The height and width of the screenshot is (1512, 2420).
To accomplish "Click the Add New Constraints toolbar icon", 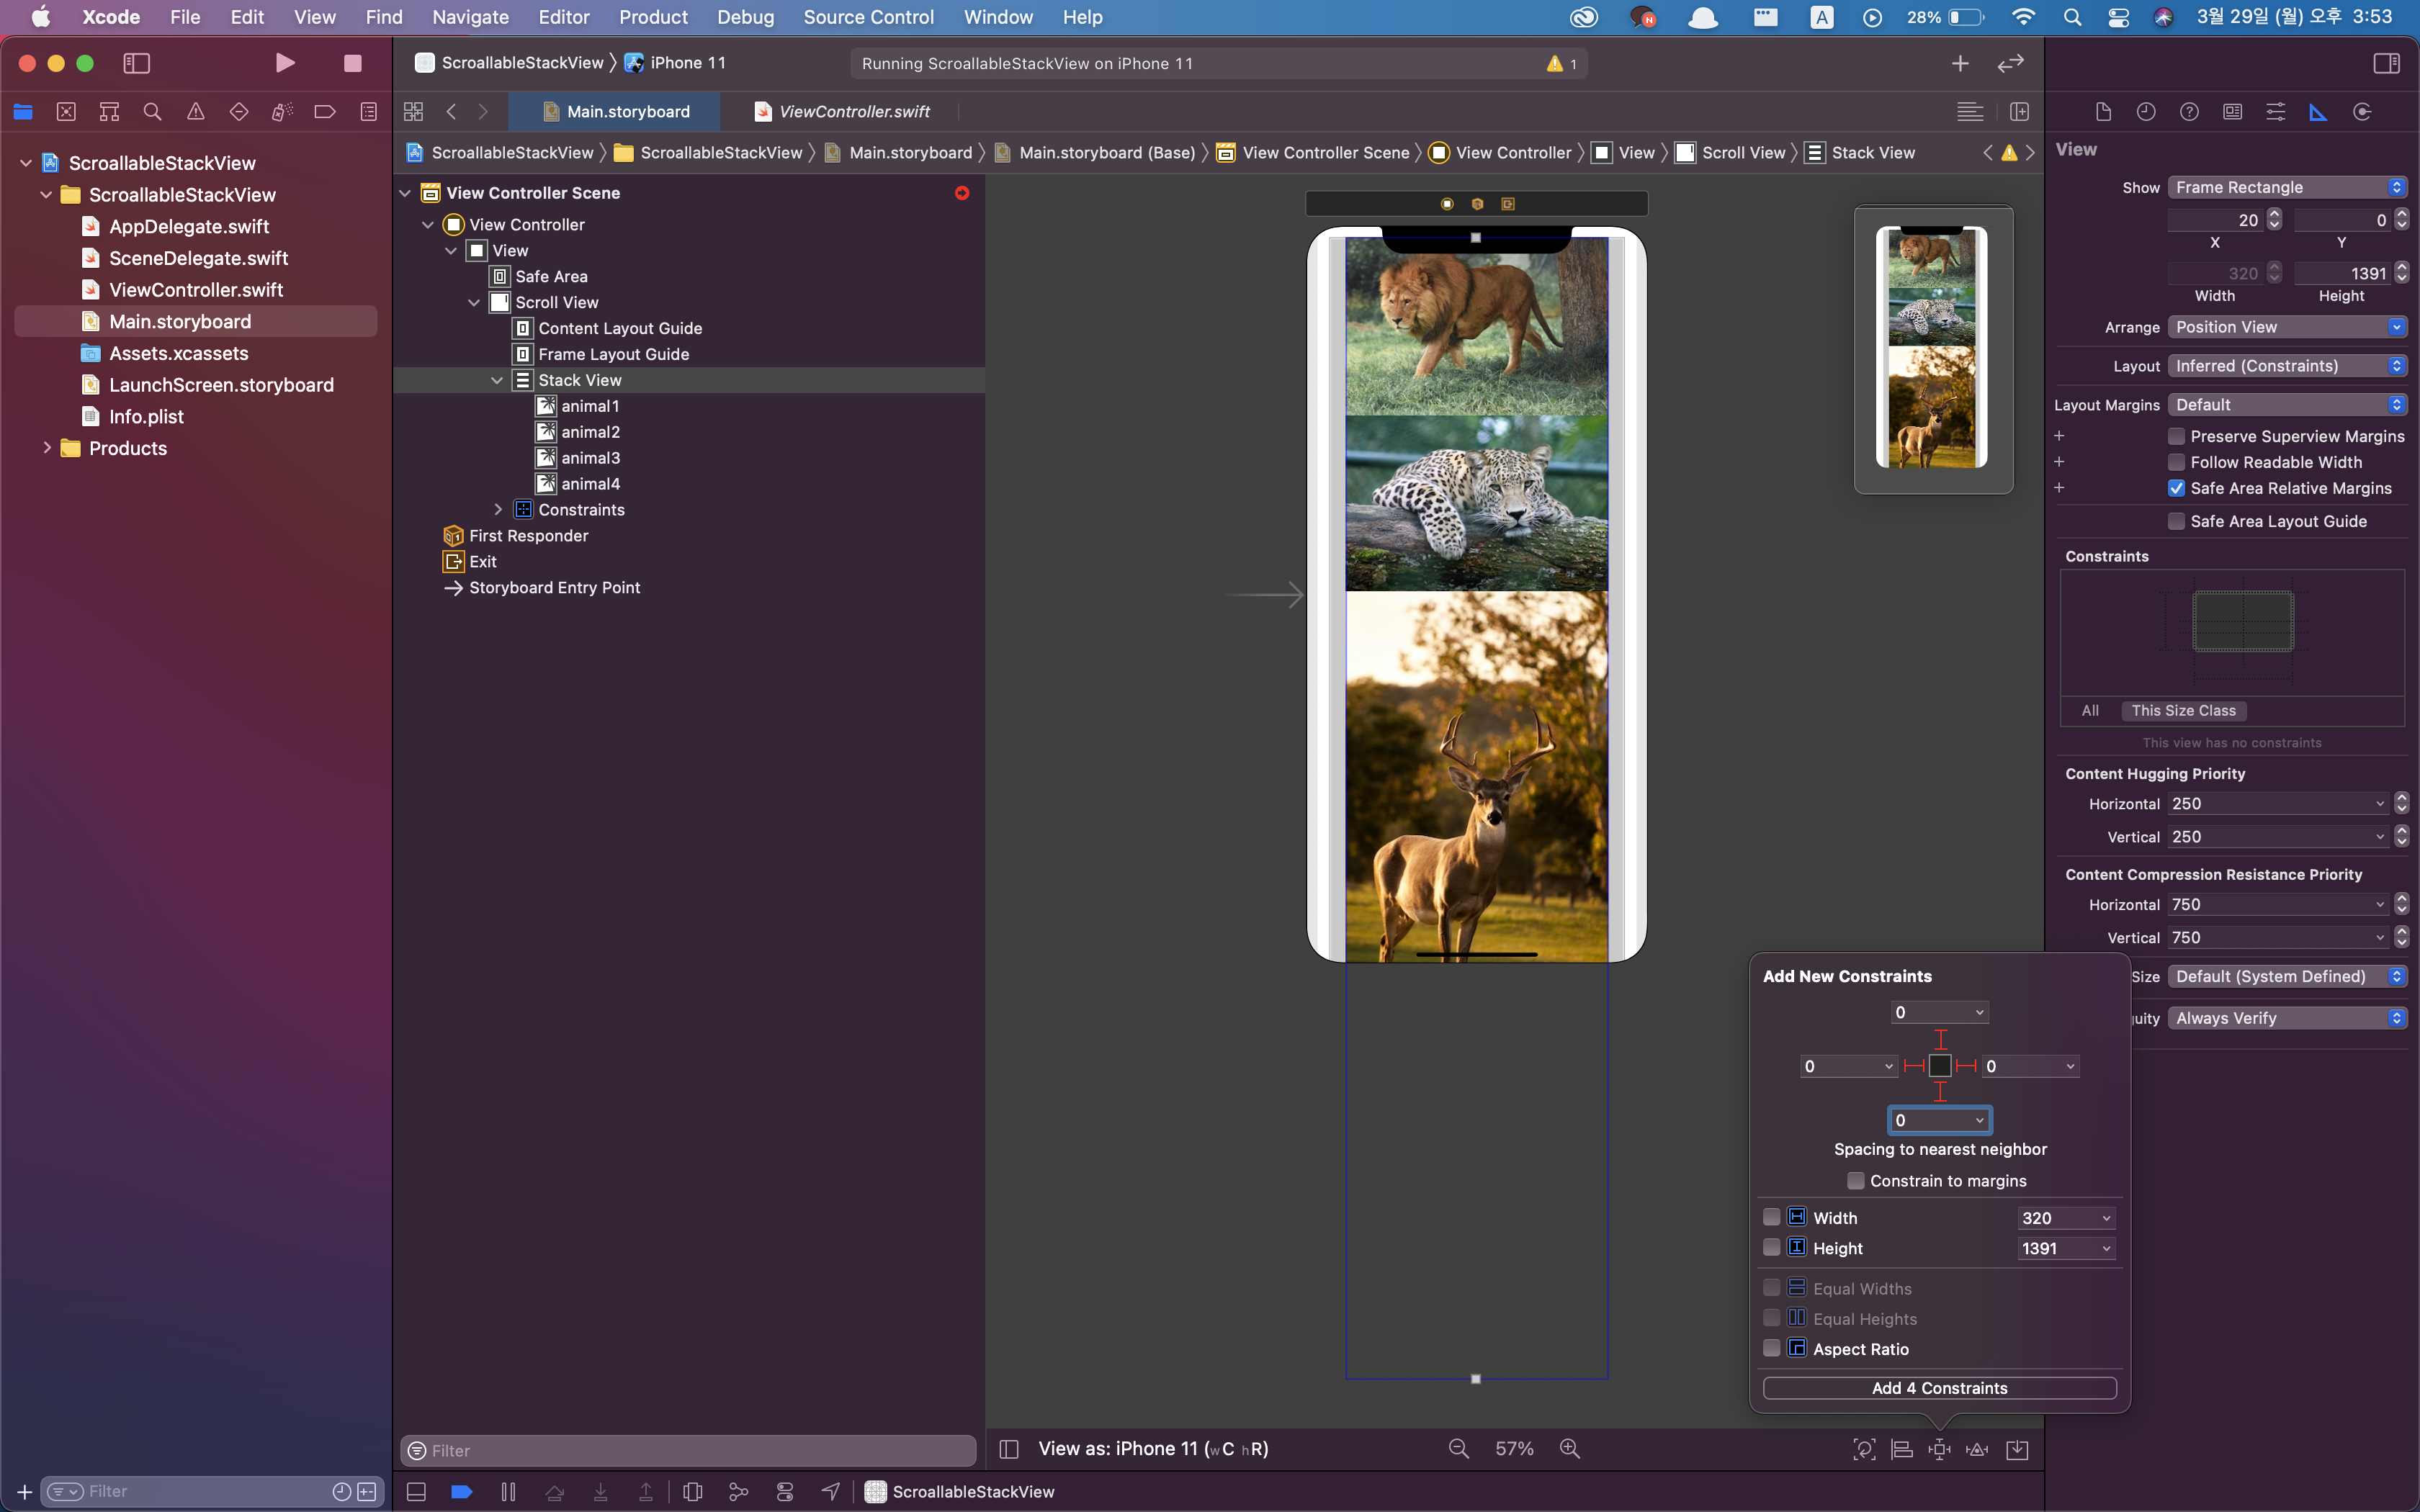I will point(1939,1449).
